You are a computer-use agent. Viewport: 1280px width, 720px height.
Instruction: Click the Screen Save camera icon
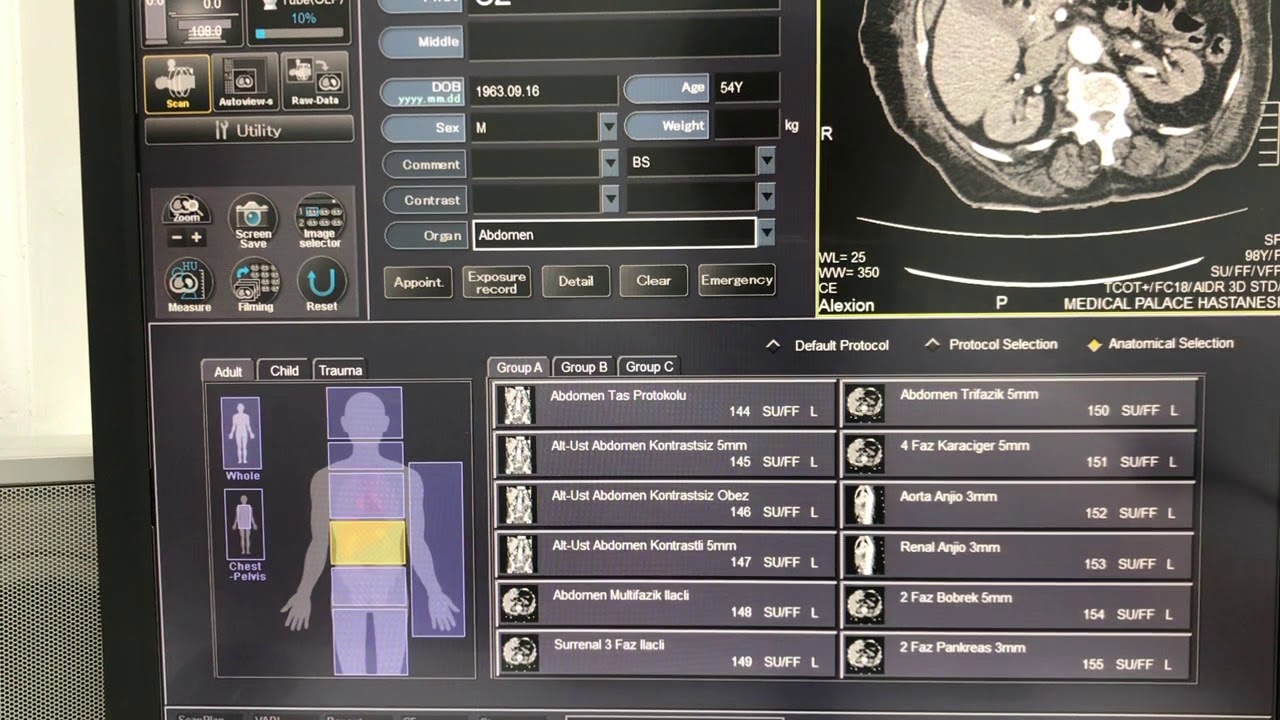click(x=253, y=221)
